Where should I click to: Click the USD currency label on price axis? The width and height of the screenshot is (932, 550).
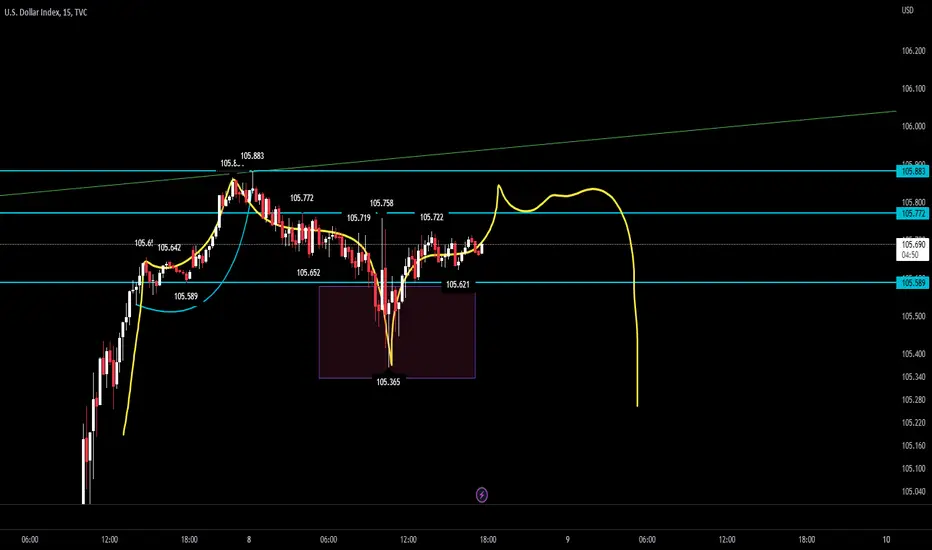click(x=908, y=10)
